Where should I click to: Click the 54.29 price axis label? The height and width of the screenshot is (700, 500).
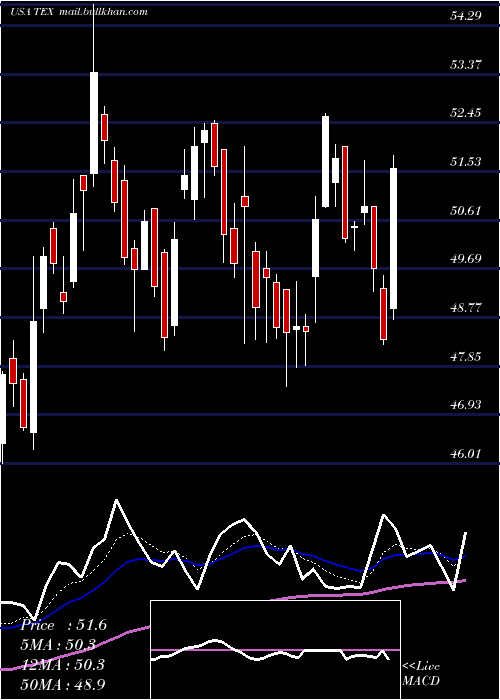pos(465,16)
